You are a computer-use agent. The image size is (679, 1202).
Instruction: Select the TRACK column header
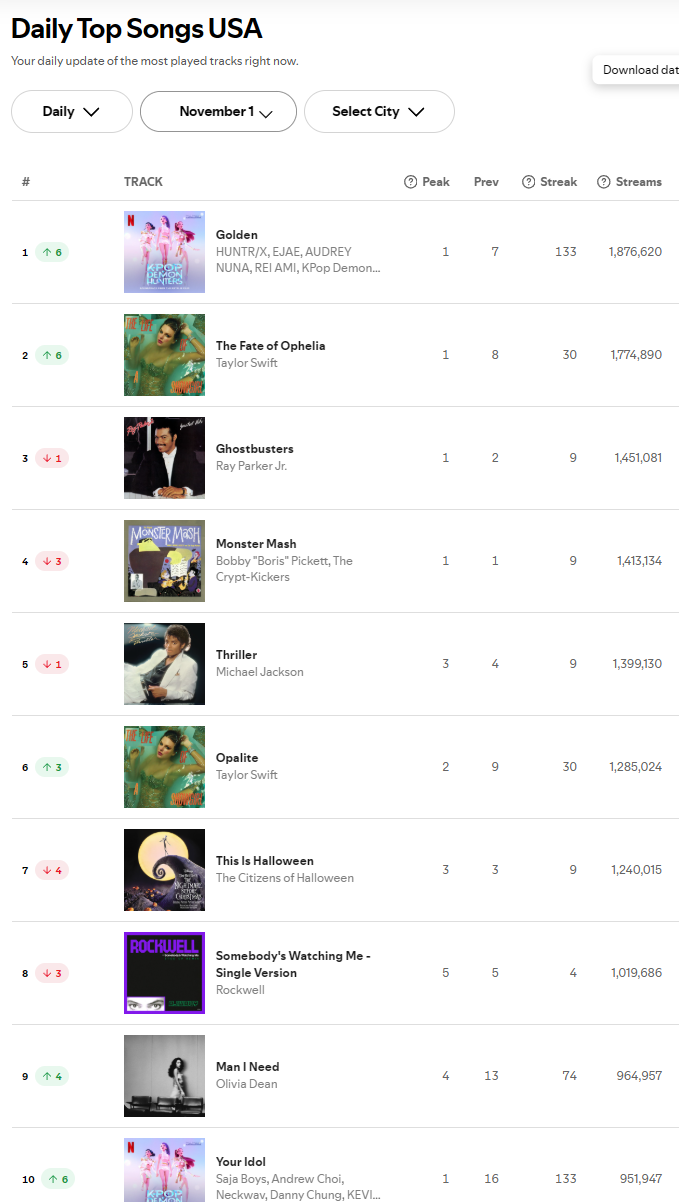pyautogui.click(x=143, y=182)
